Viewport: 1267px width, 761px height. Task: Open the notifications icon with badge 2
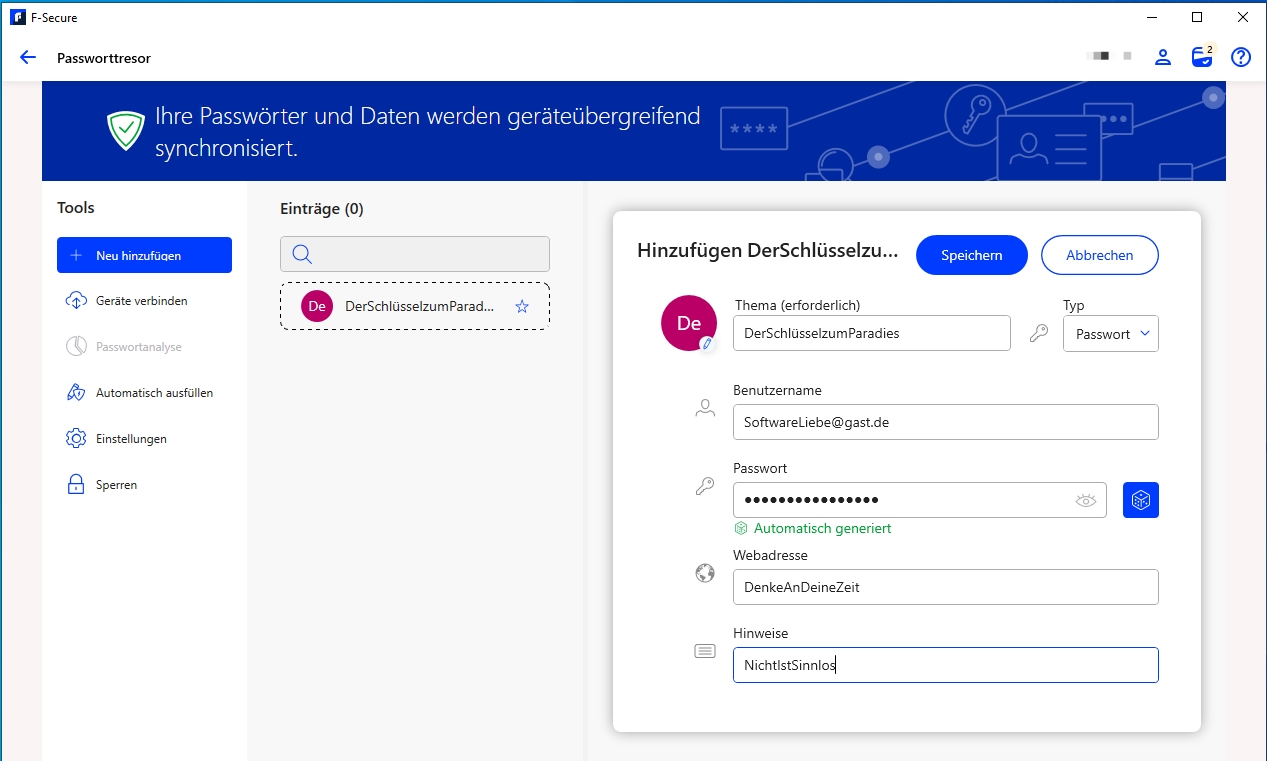coord(1202,57)
